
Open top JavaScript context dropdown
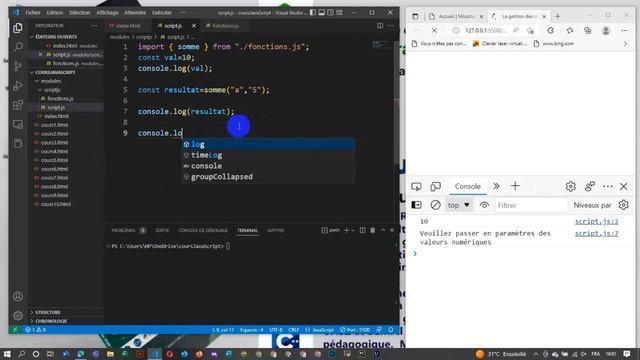point(459,205)
